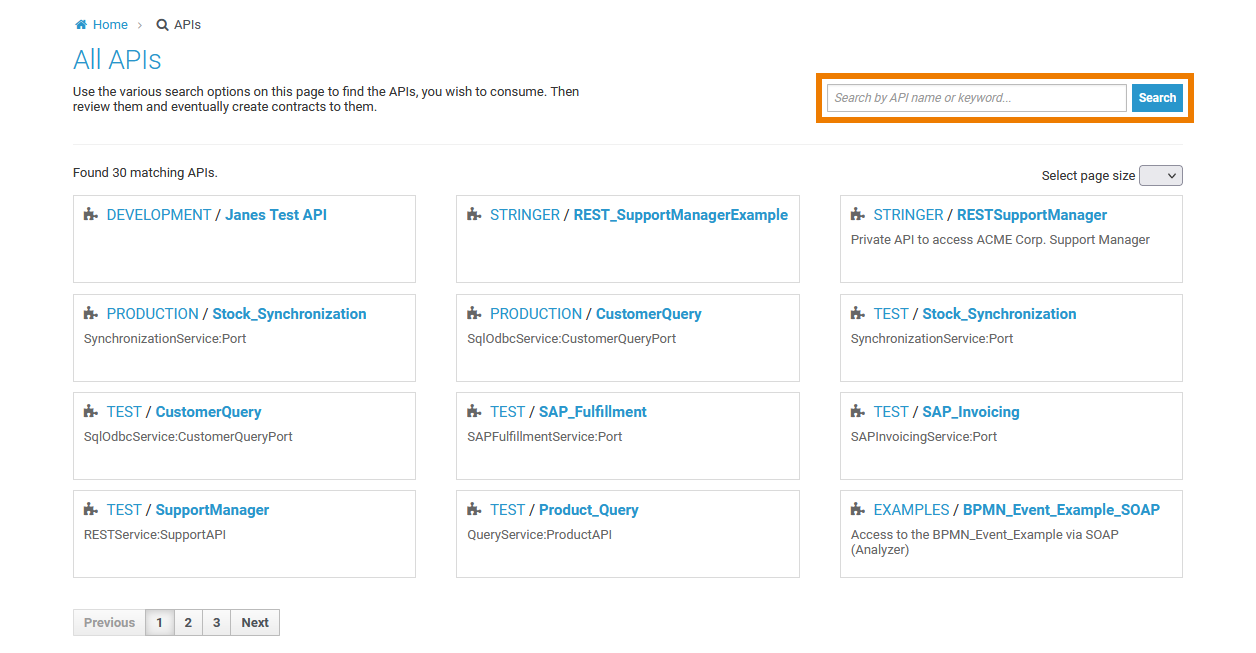The image size is (1256, 653).
Task: Open the Select page size dropdown
Action: point(1161,176)
